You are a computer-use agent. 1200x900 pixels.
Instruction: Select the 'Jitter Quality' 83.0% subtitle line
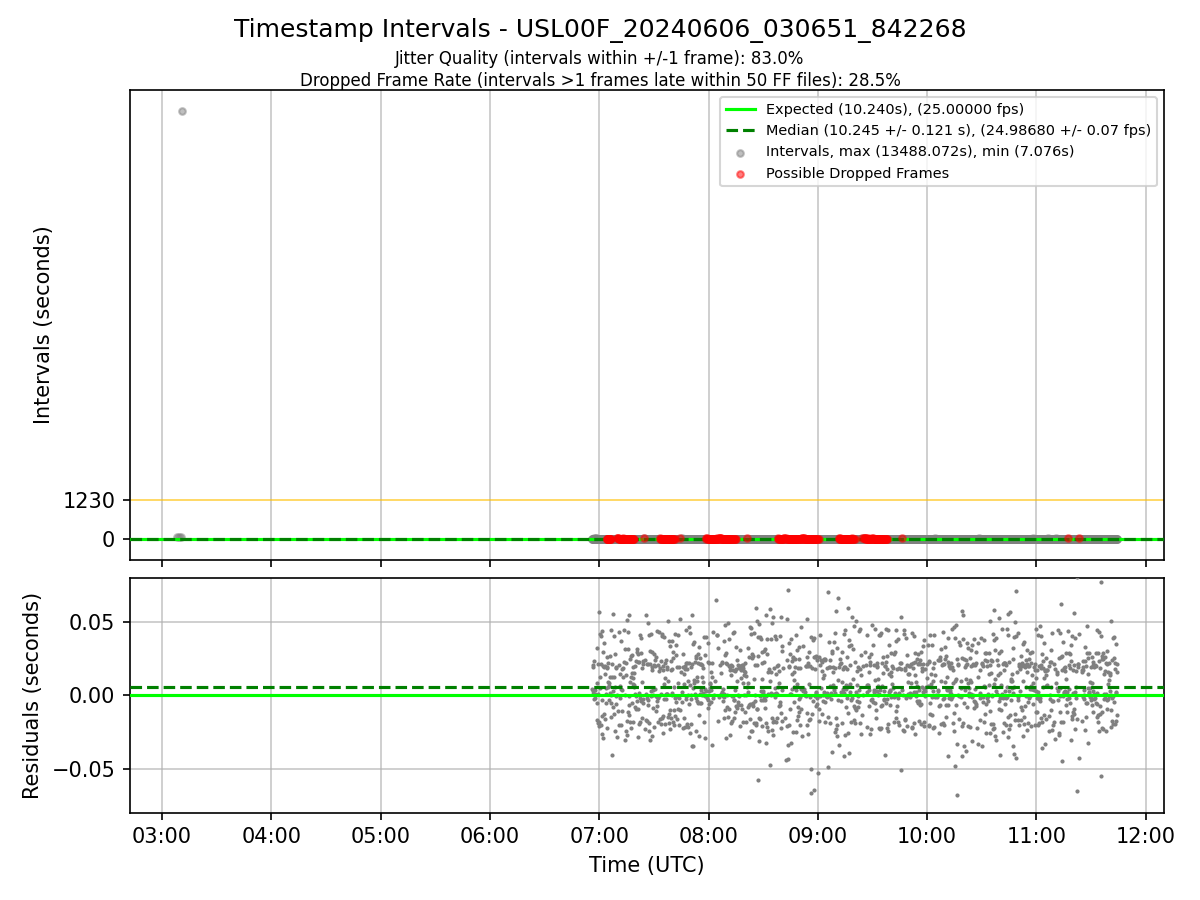599,58
